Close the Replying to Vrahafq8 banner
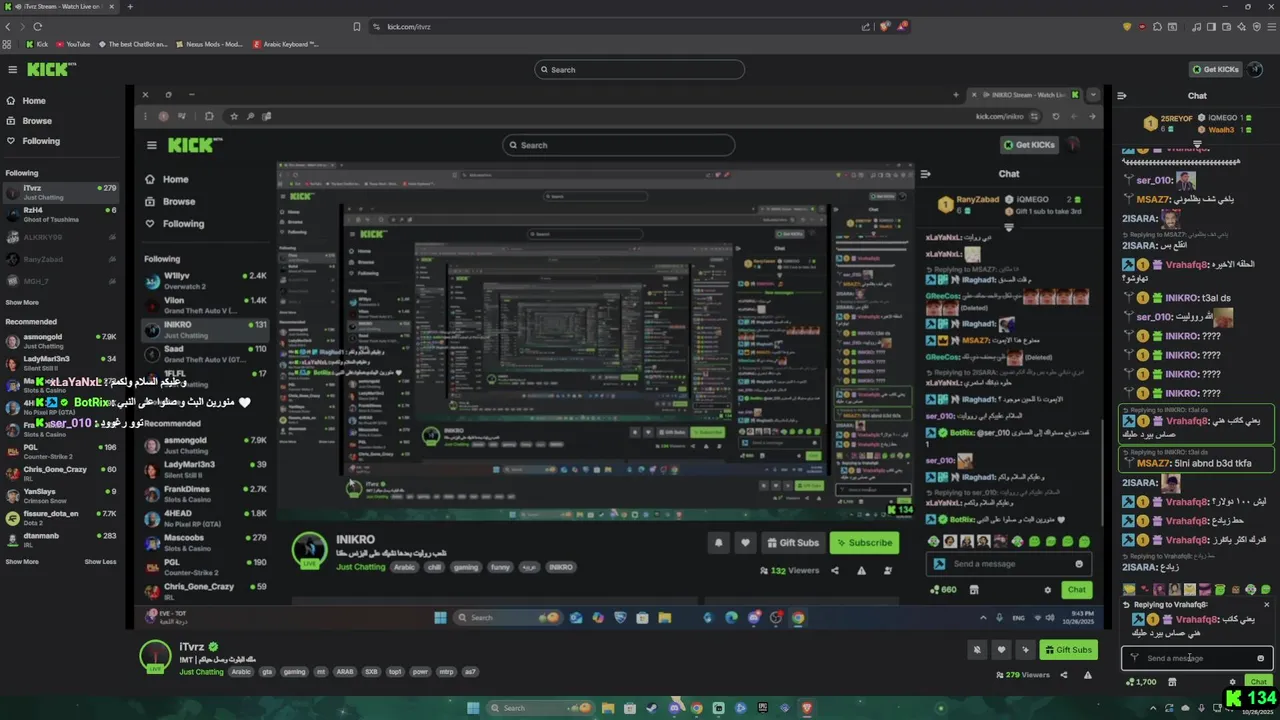The width and height of the screenshot is (1280, 720). [1267, 605]
